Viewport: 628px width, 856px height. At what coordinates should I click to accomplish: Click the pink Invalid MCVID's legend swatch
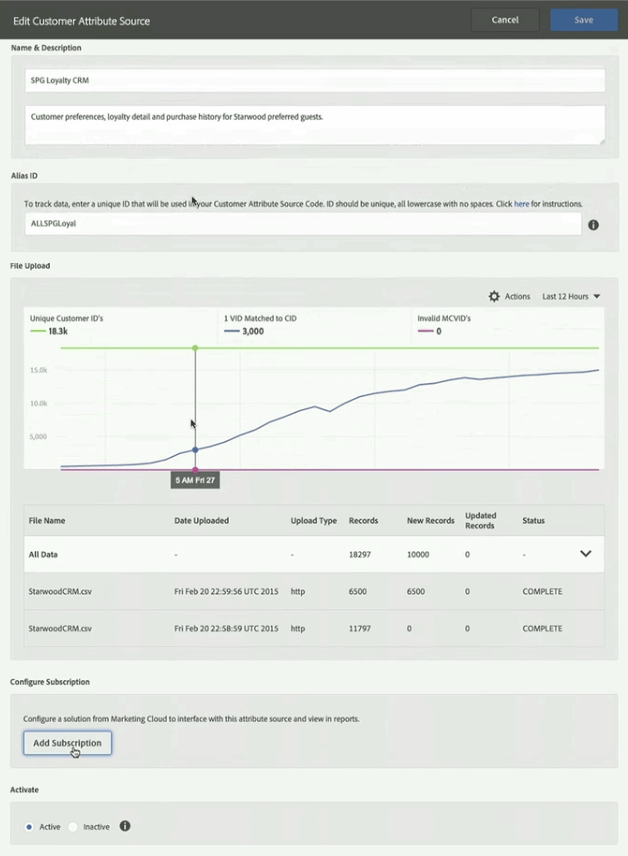[425, 330]
